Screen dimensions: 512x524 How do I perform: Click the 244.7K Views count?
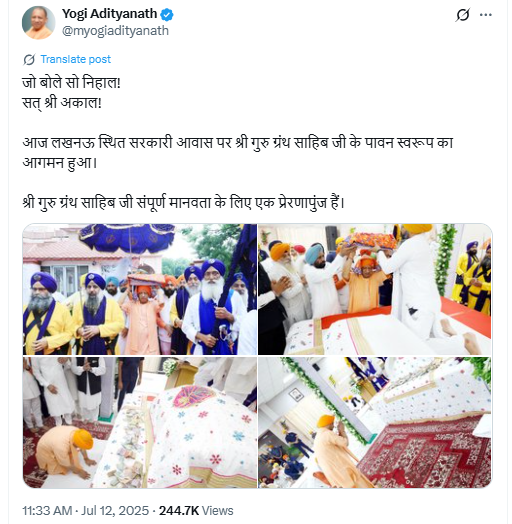pyautogui.click(x=196, y=511)
